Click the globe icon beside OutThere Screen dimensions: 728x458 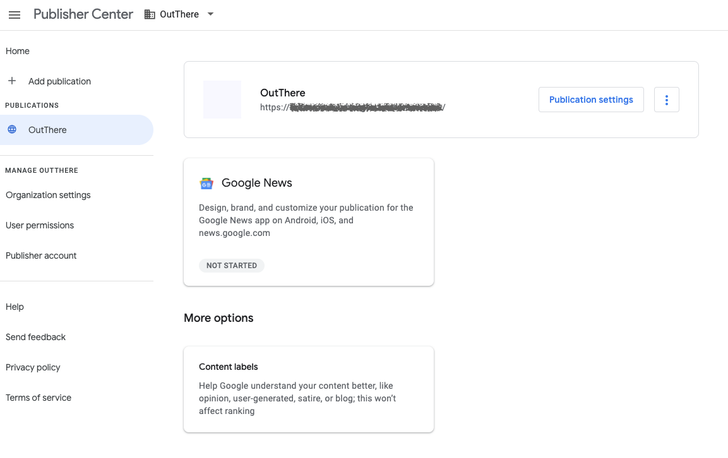(12, 130)
